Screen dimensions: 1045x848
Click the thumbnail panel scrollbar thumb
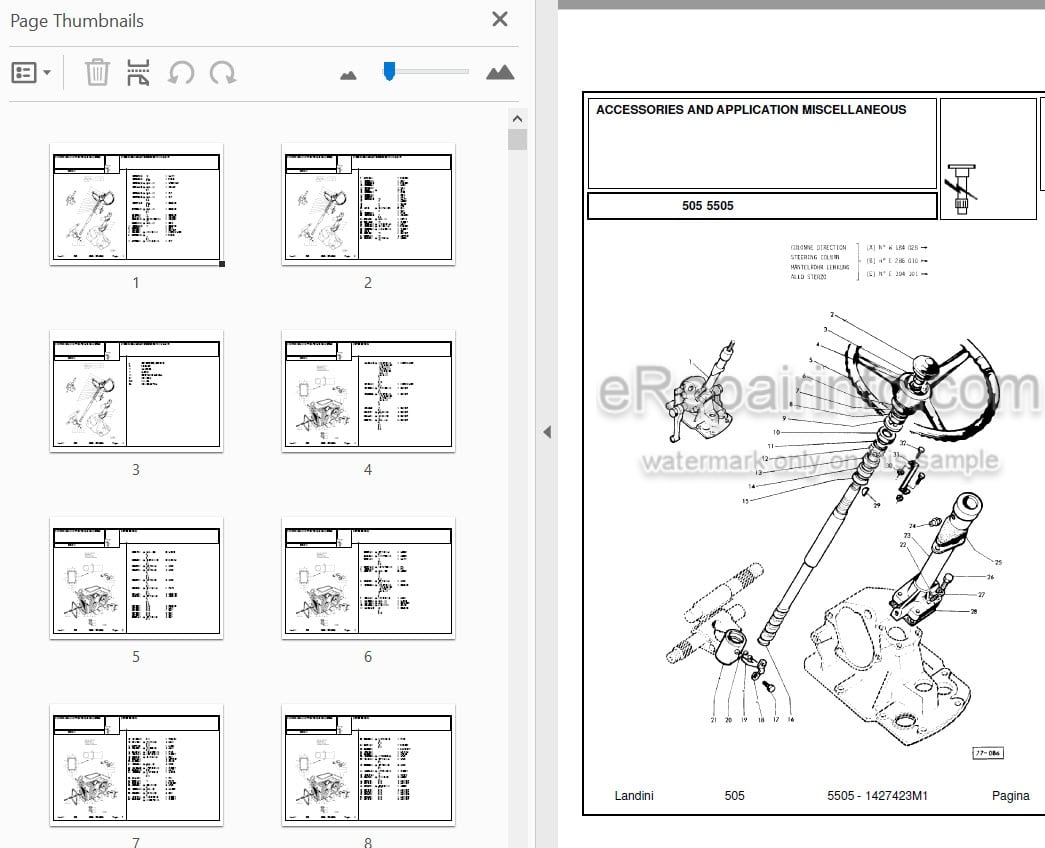517,139
